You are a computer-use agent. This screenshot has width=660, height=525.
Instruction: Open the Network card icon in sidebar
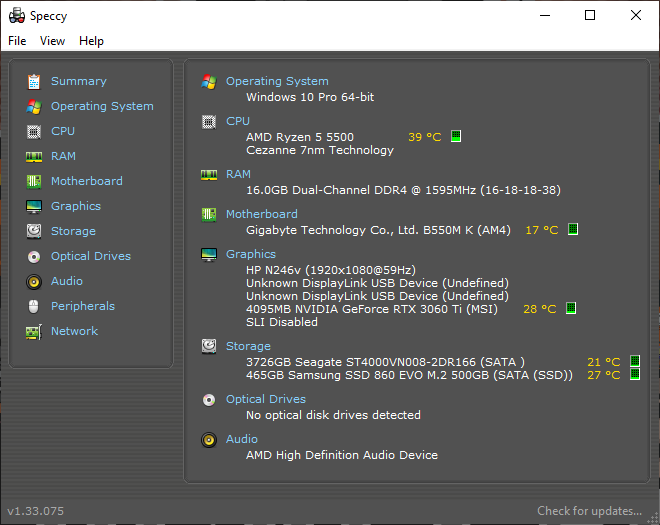(x=34, y=332)
